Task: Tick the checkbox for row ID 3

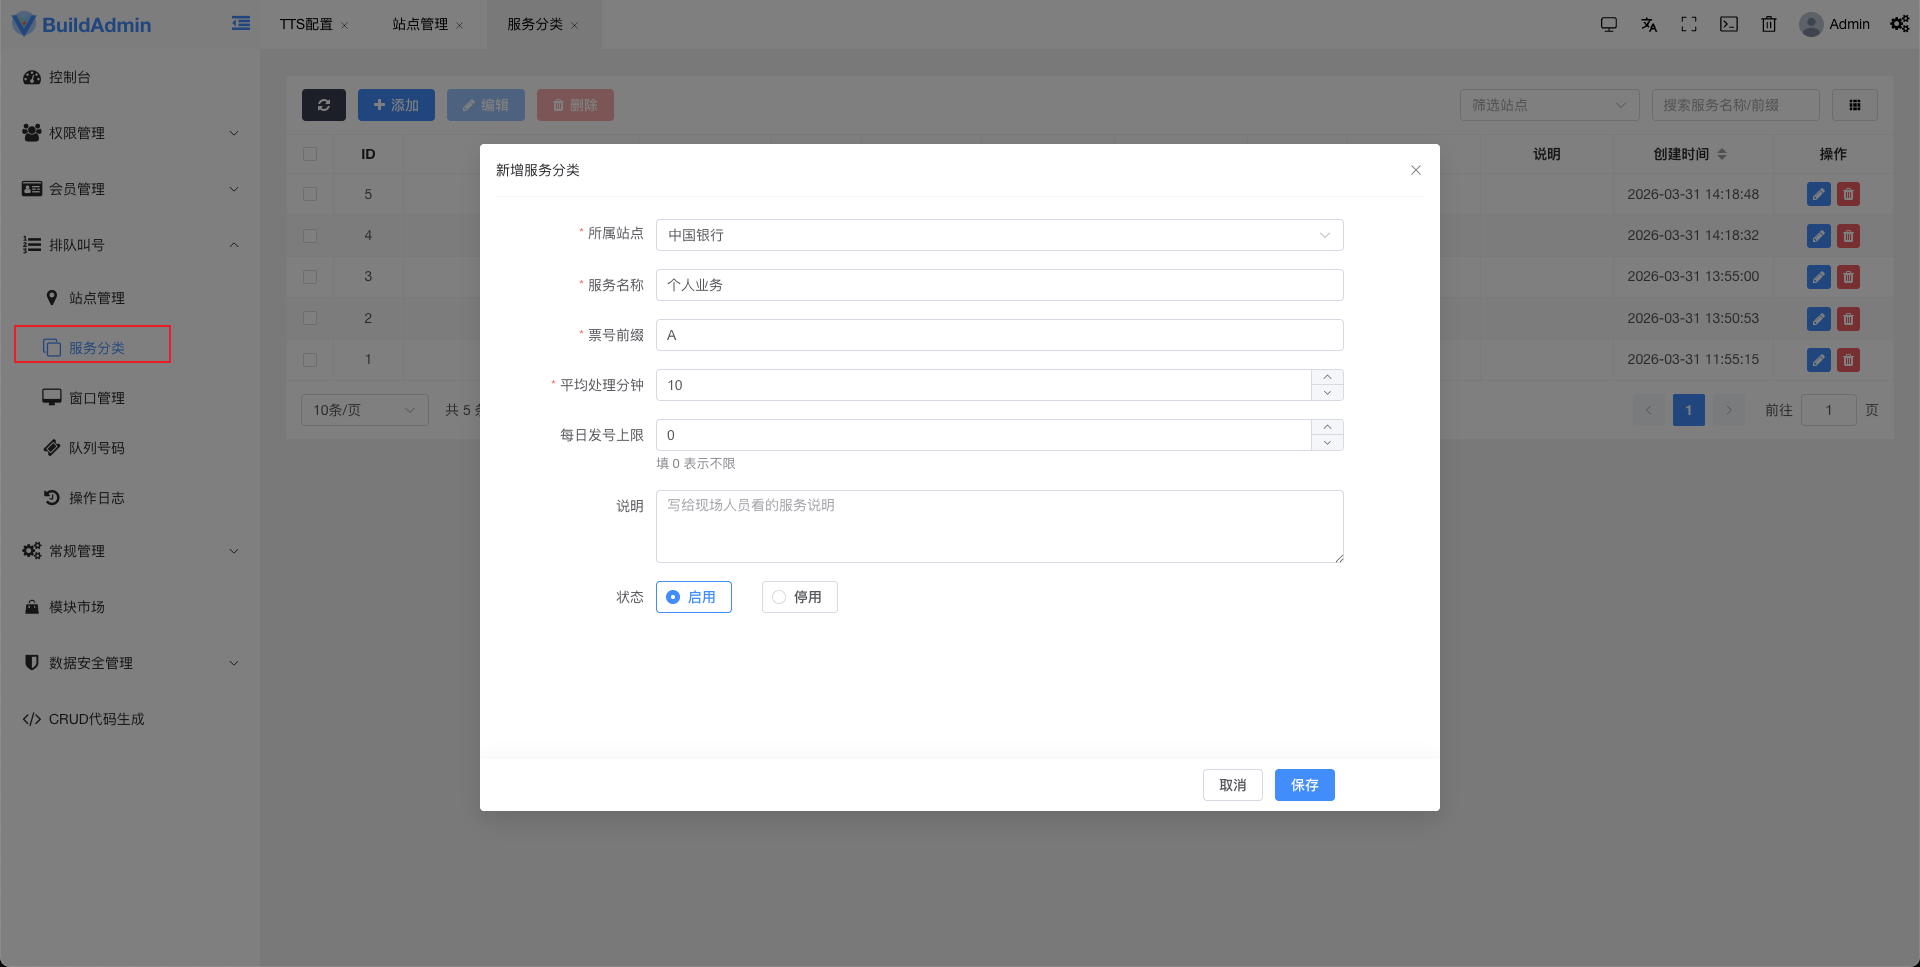Action: tap(310, 277)
